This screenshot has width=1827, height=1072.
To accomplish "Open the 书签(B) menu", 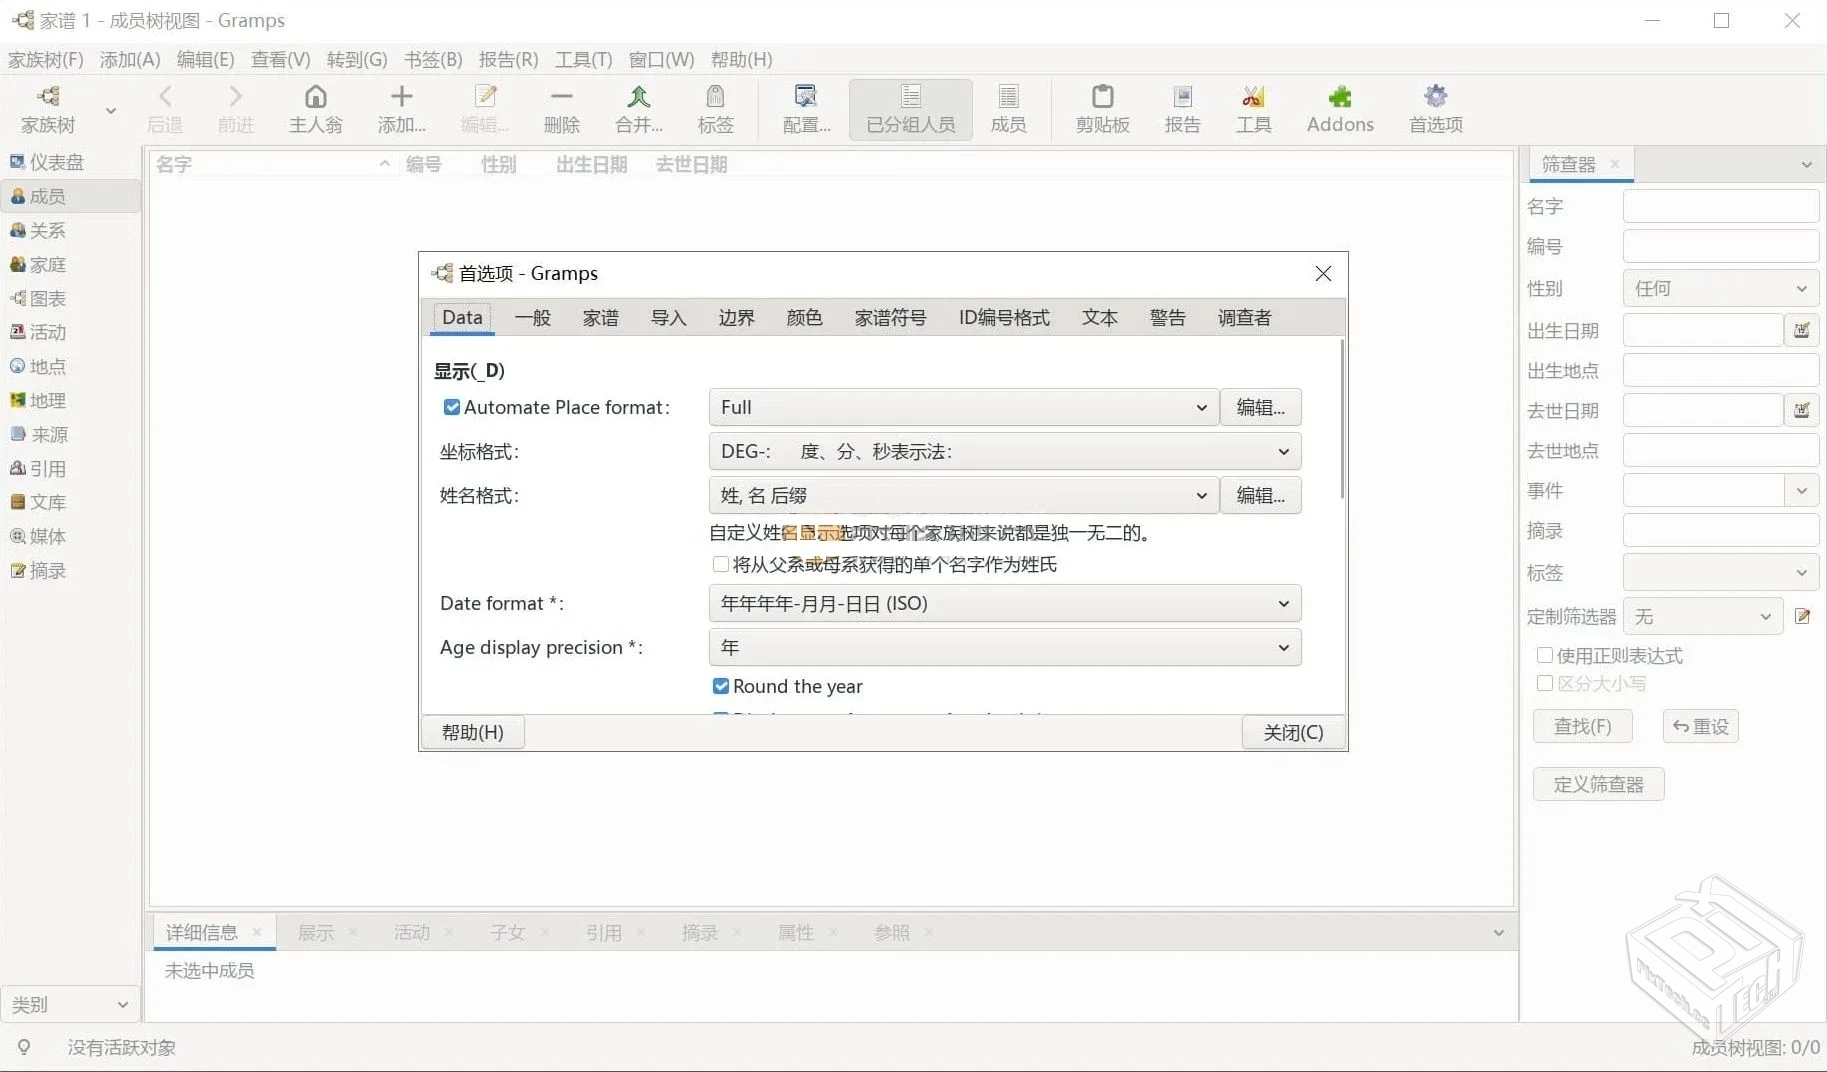I will (x=432, y=59).
